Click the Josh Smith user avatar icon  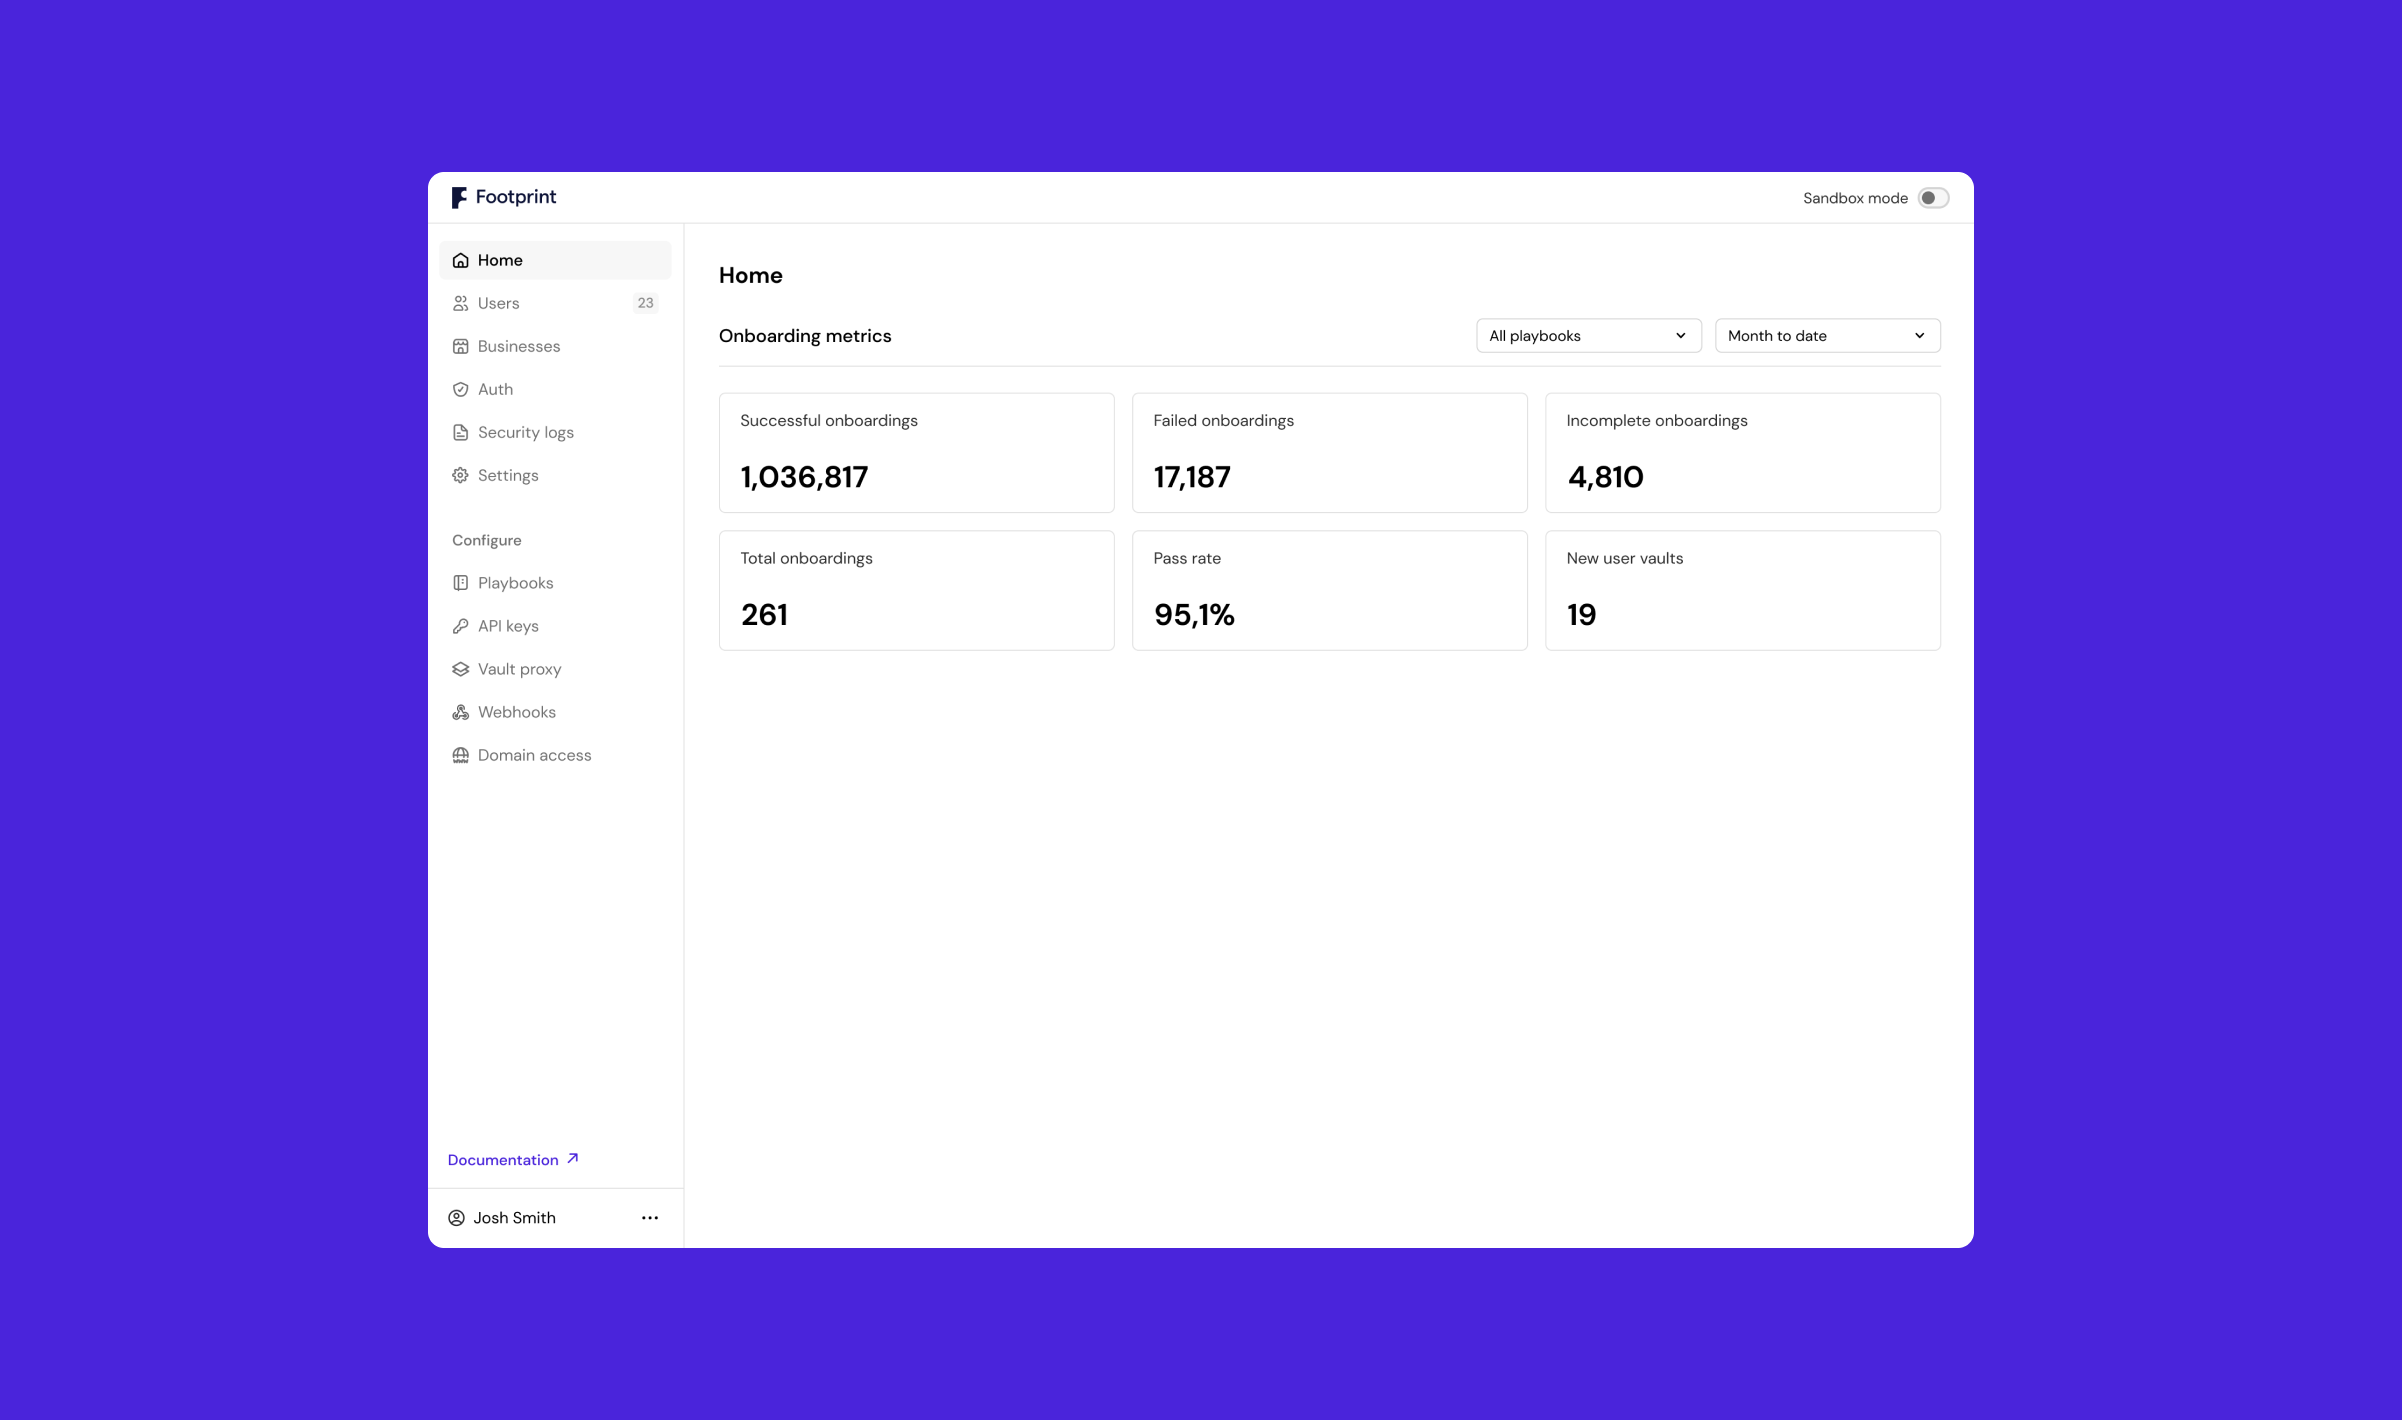(456, 1218)
